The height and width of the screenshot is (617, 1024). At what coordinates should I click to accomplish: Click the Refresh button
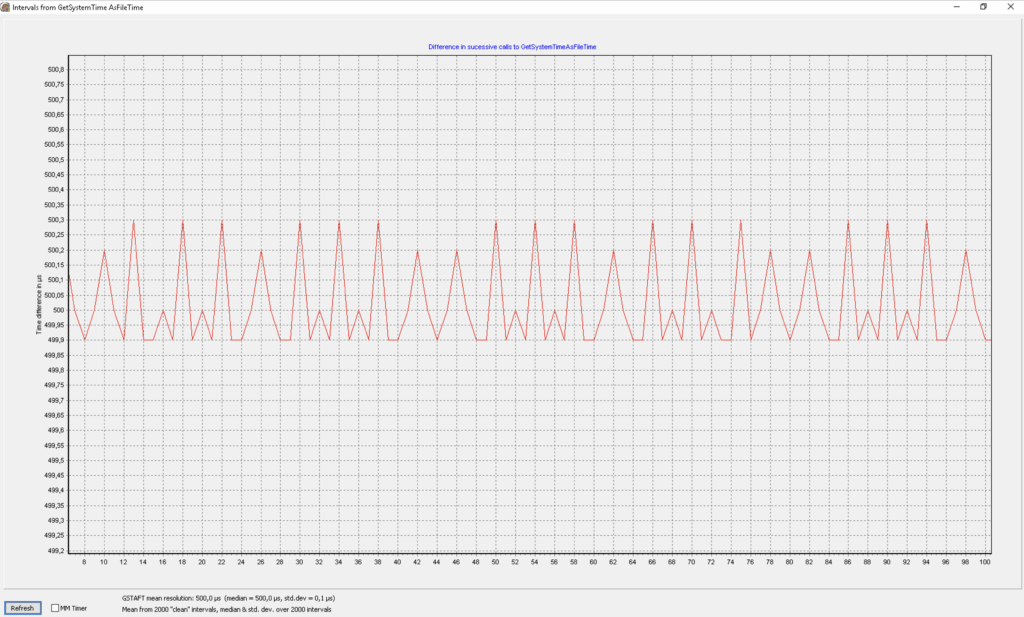pyautogui.click(x=22, y=608)
